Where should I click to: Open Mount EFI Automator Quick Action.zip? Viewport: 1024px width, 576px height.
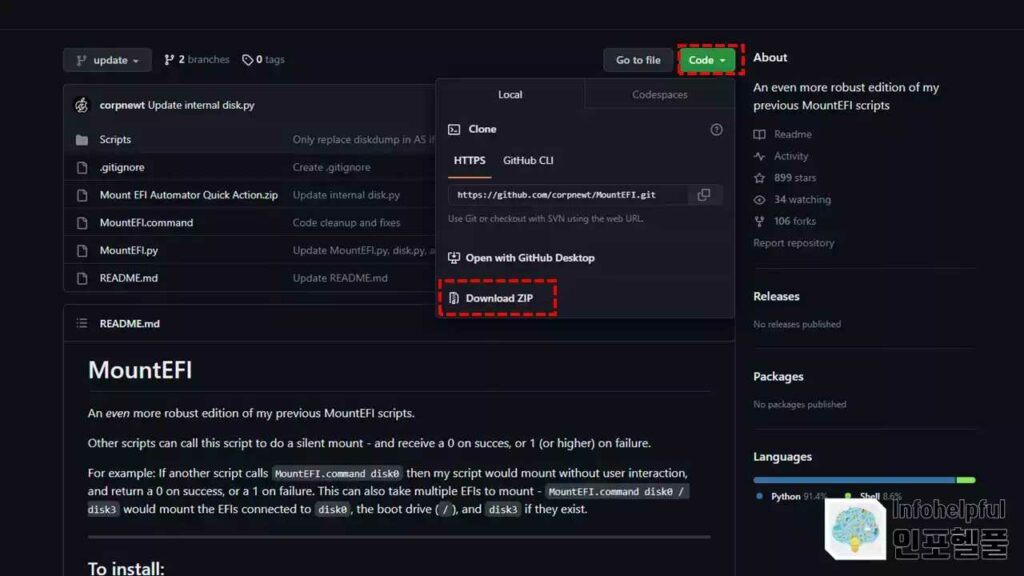(189, 195)
